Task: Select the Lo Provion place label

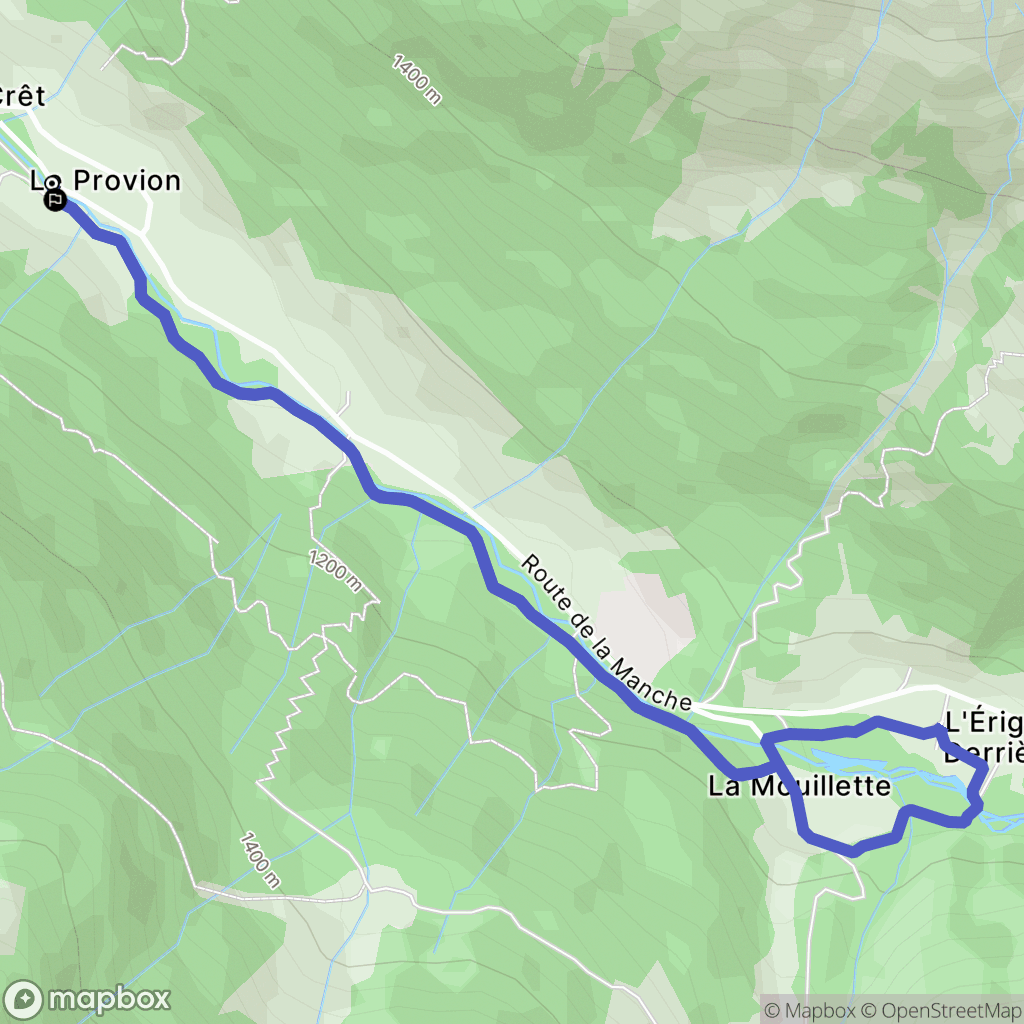Action: [x=105, y=181]
